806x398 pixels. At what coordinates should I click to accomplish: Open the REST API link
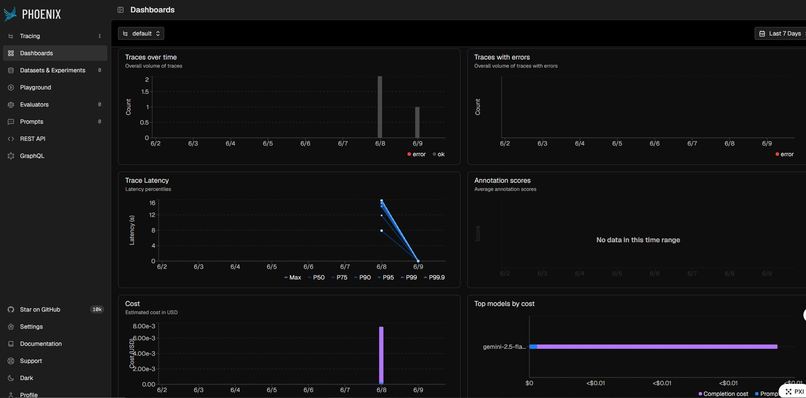point(55,139)
